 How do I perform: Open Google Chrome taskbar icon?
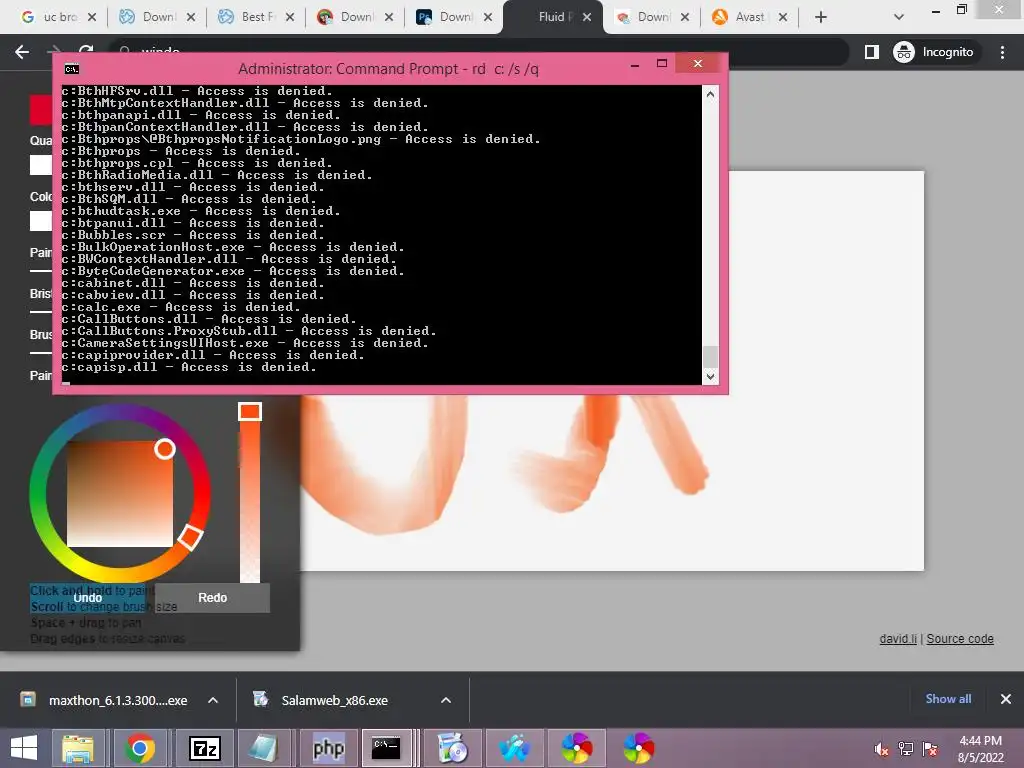[x=140, y=748]
